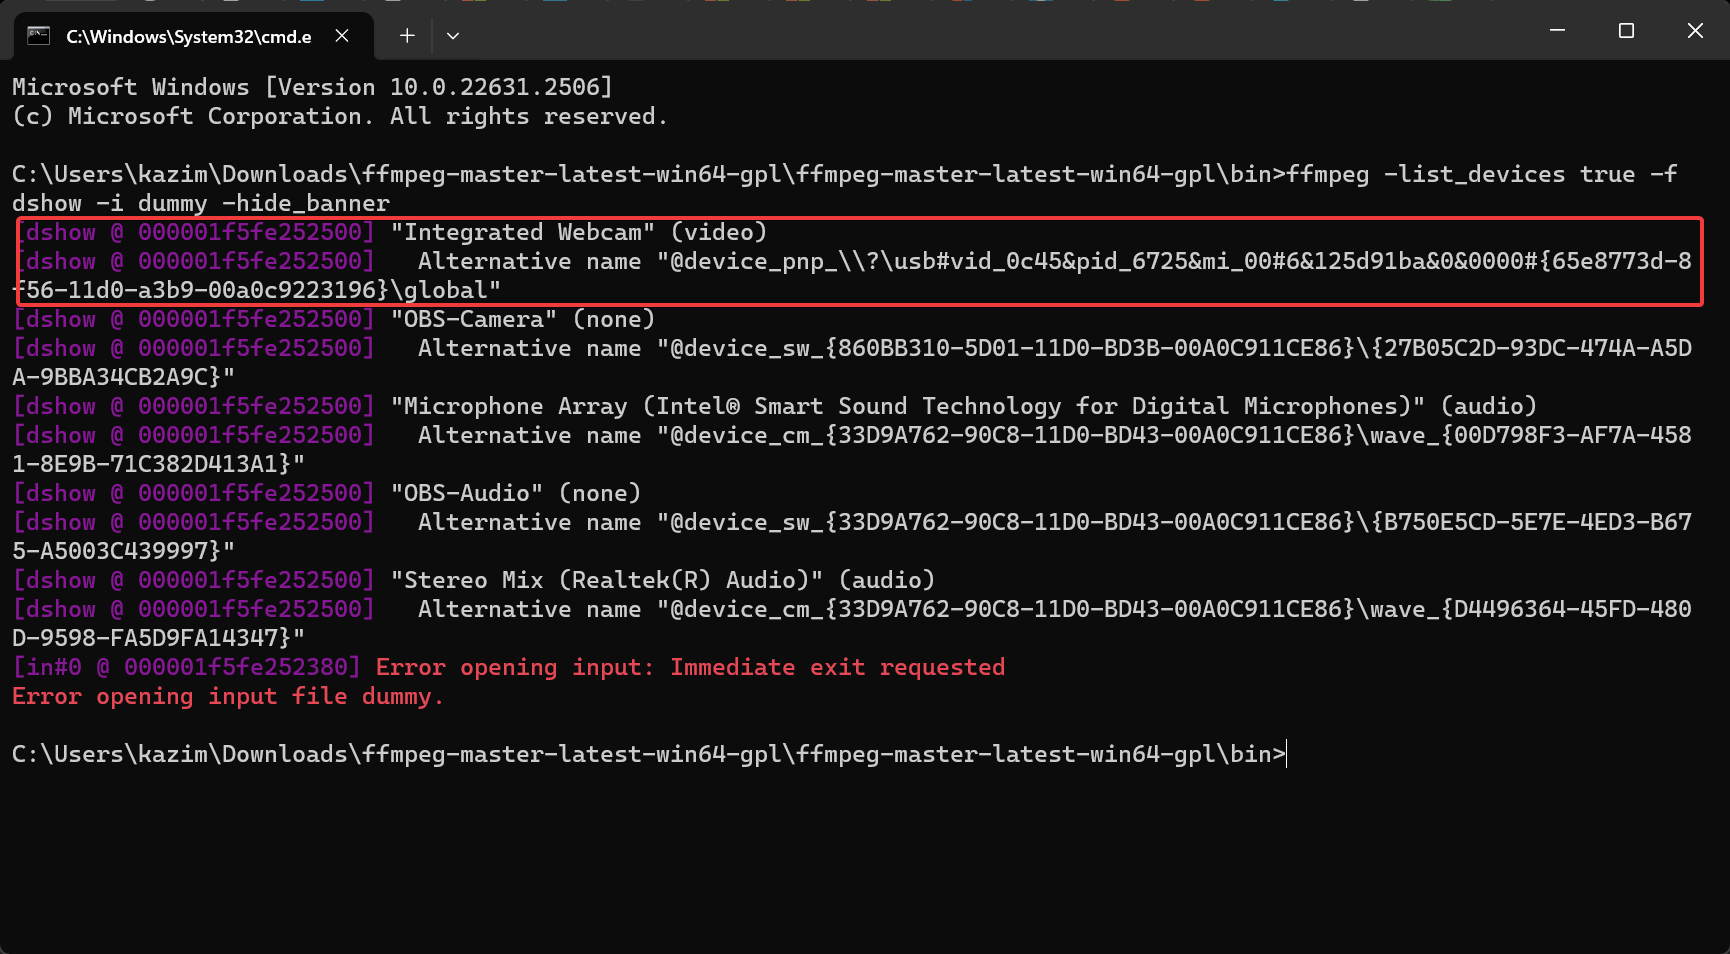This screenshot has width=1730, height=954.
Task: Close the Windows Terminal window
Action: click(x=1695, y=30)
